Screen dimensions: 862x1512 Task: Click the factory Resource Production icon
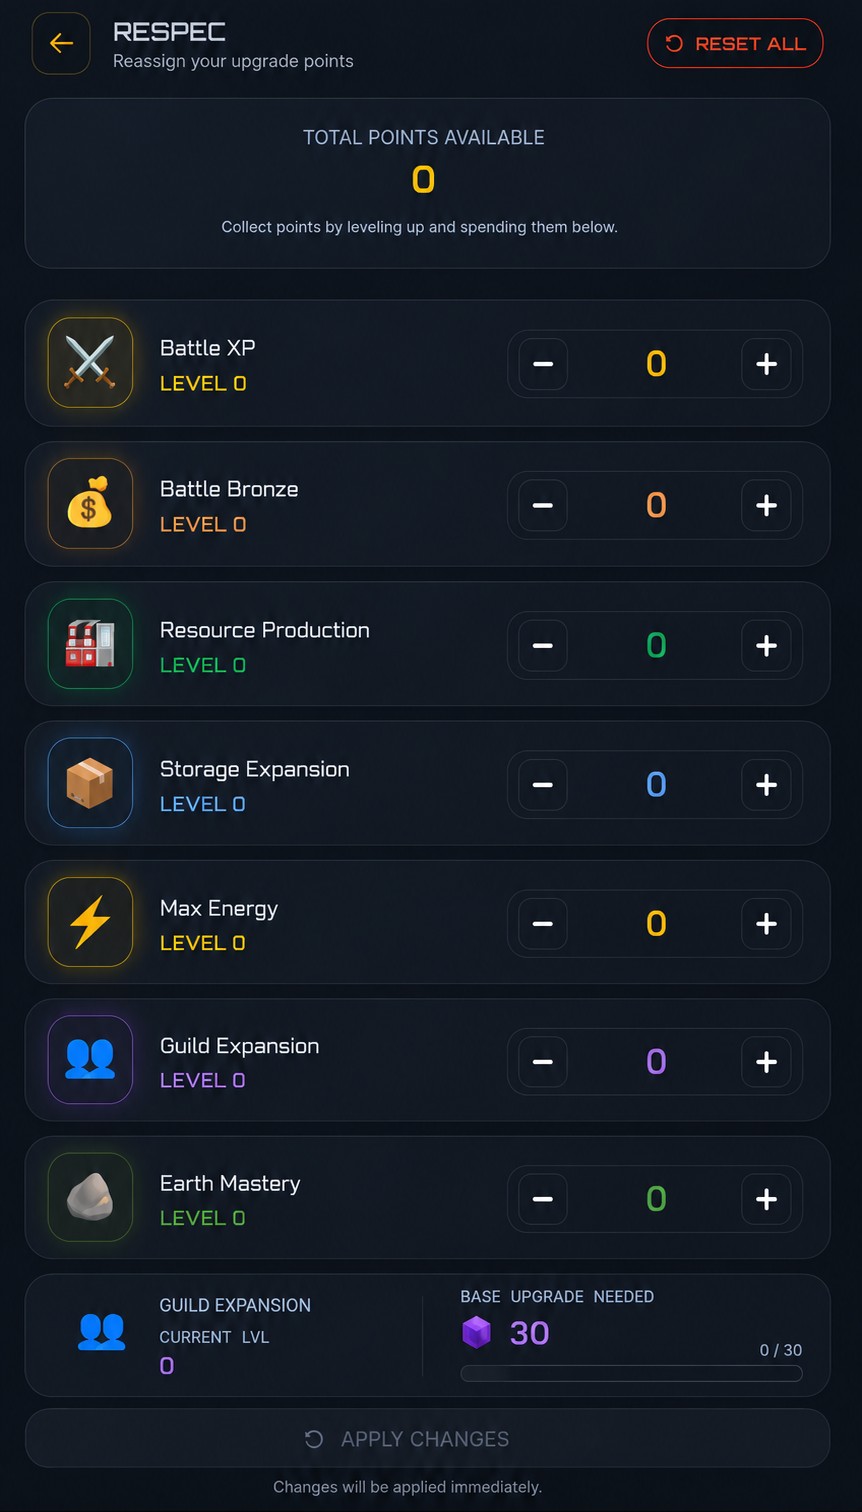(x=90, y=644)
